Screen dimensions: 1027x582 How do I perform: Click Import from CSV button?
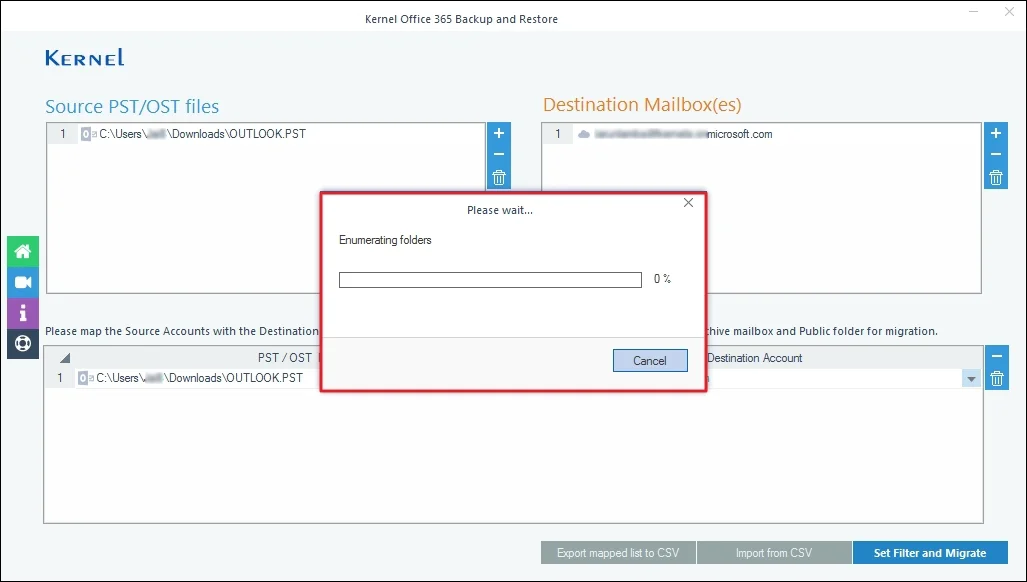773,553
